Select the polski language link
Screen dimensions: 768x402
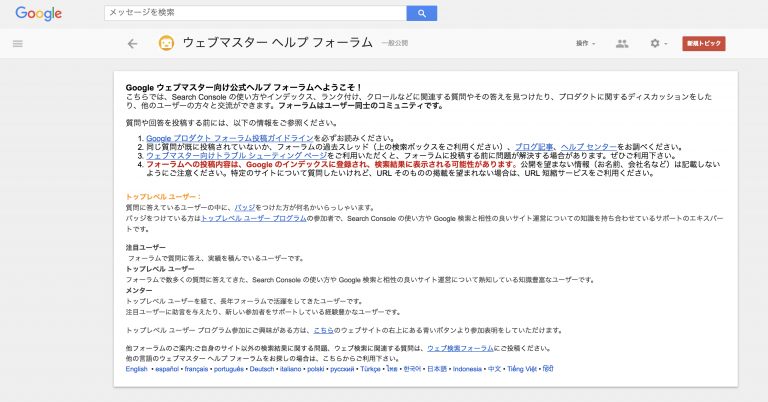[316, 369]
